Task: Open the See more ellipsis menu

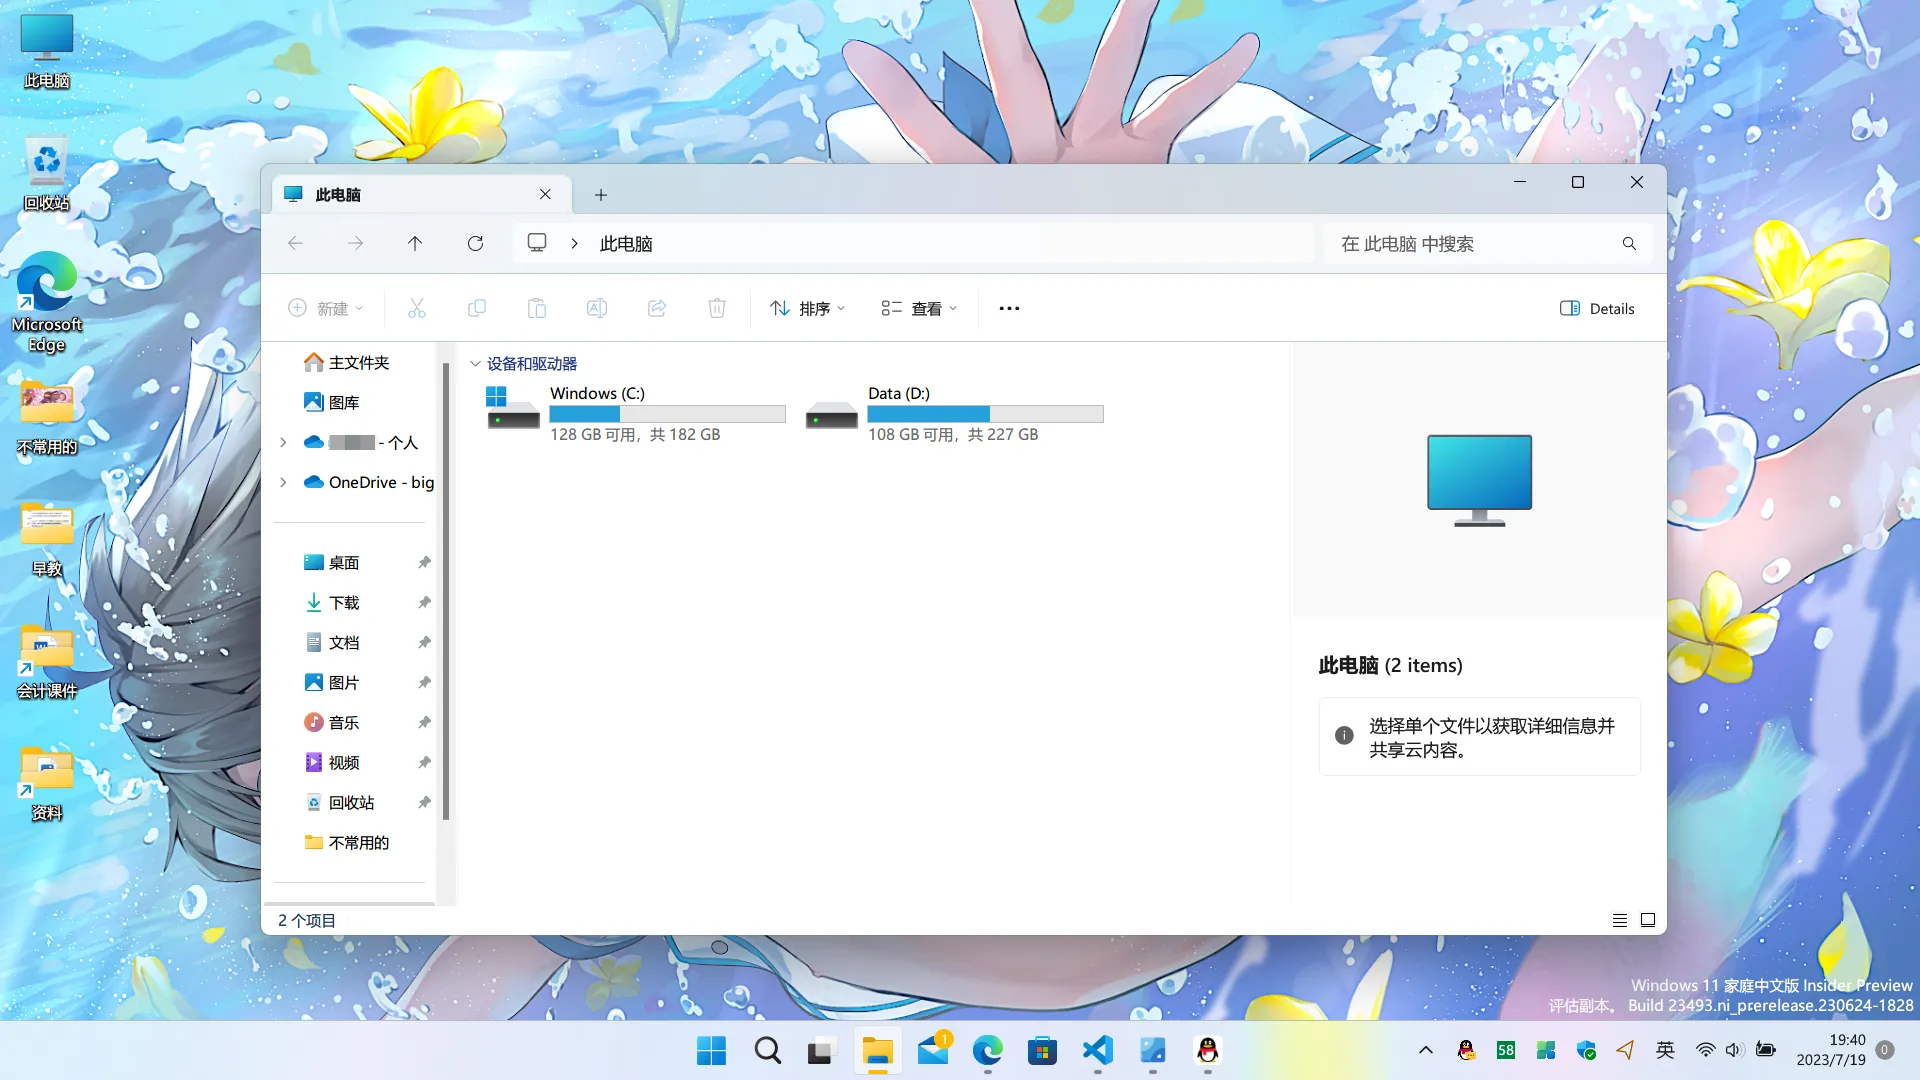Action: pyautogui.click(x=1009, y=308)
